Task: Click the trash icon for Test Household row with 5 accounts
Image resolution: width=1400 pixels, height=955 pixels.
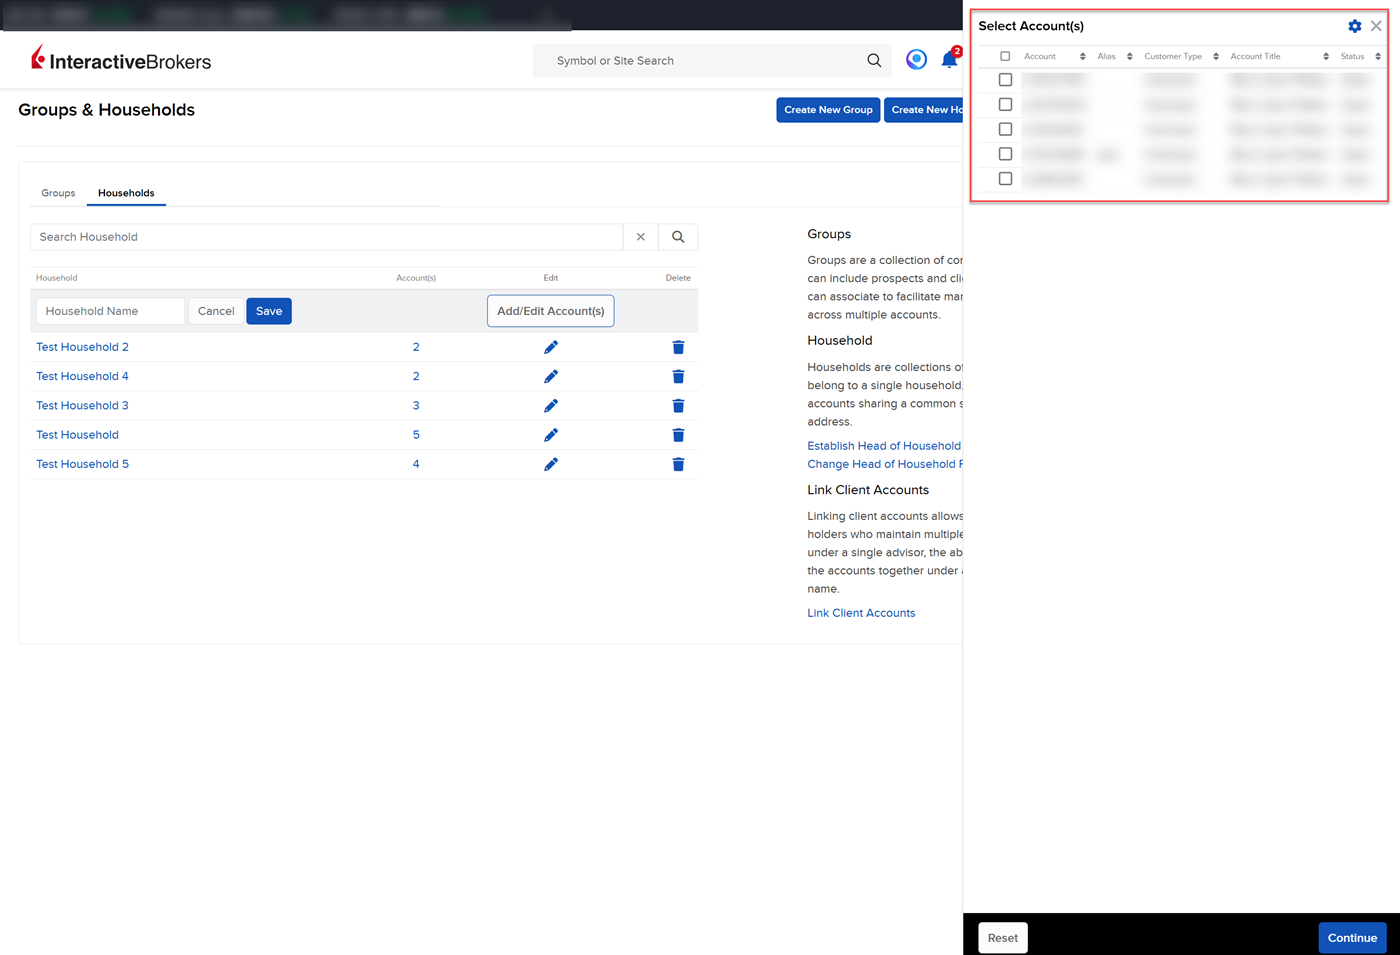Action: (x=678, y=435)
